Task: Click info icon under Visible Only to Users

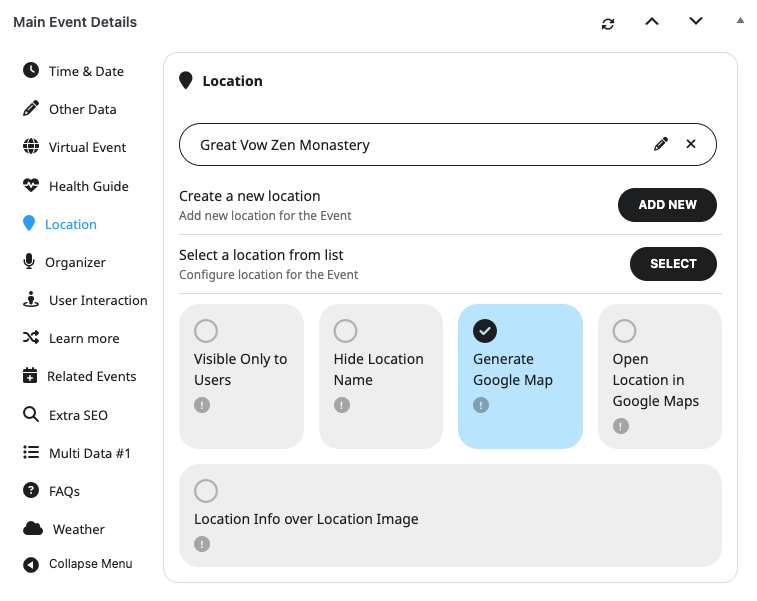Action: [x=202, y=405]
